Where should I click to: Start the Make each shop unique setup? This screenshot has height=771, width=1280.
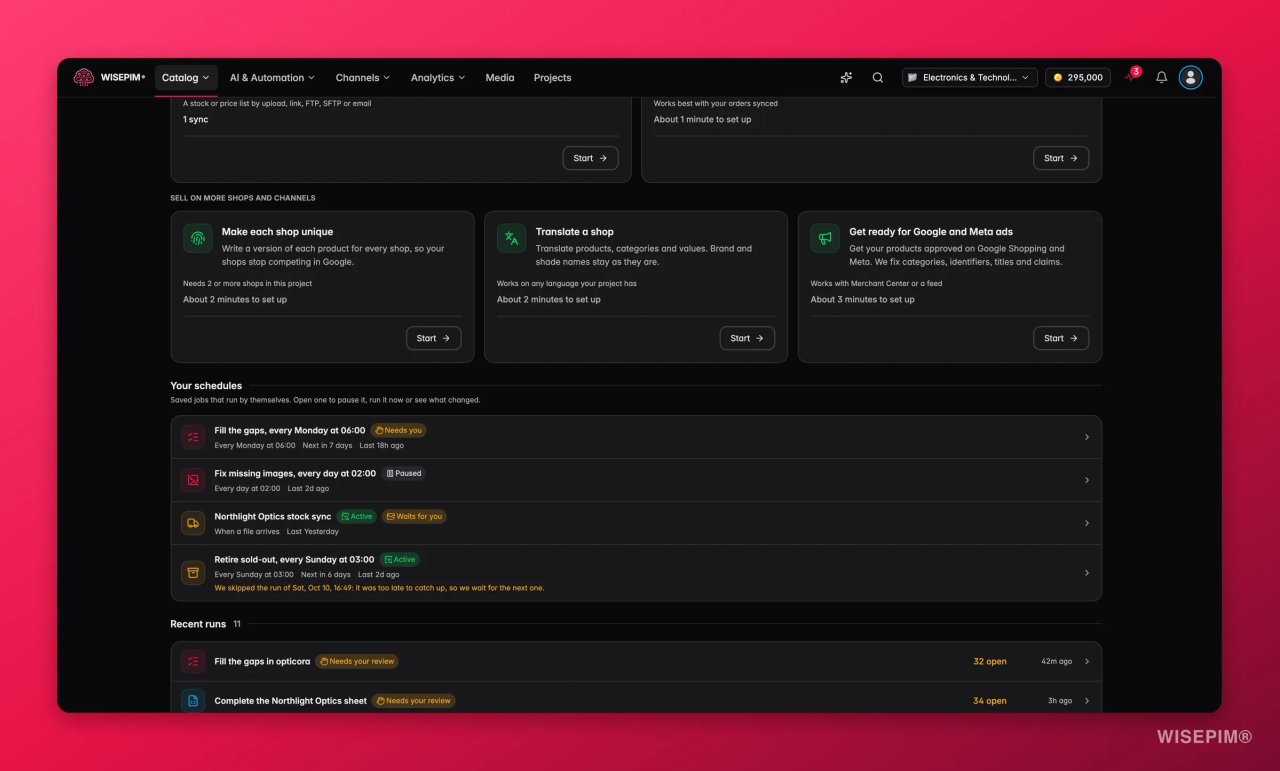tap(434, 338)
